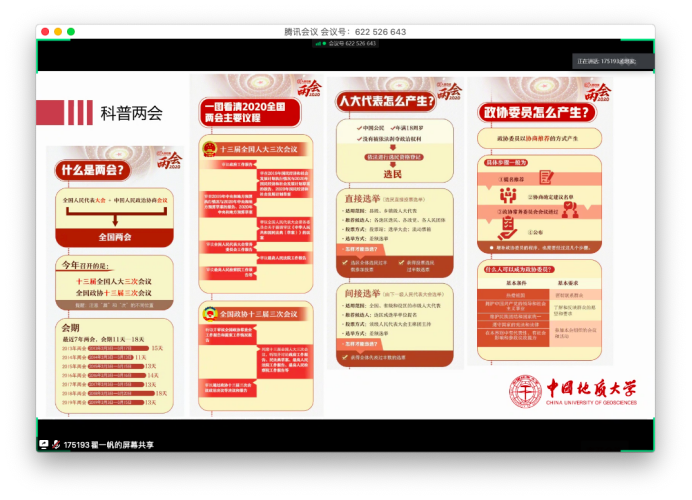Screen dimensions: 692x500
Task: Click the microphone icon beside 175193
Action: [56, 444]
